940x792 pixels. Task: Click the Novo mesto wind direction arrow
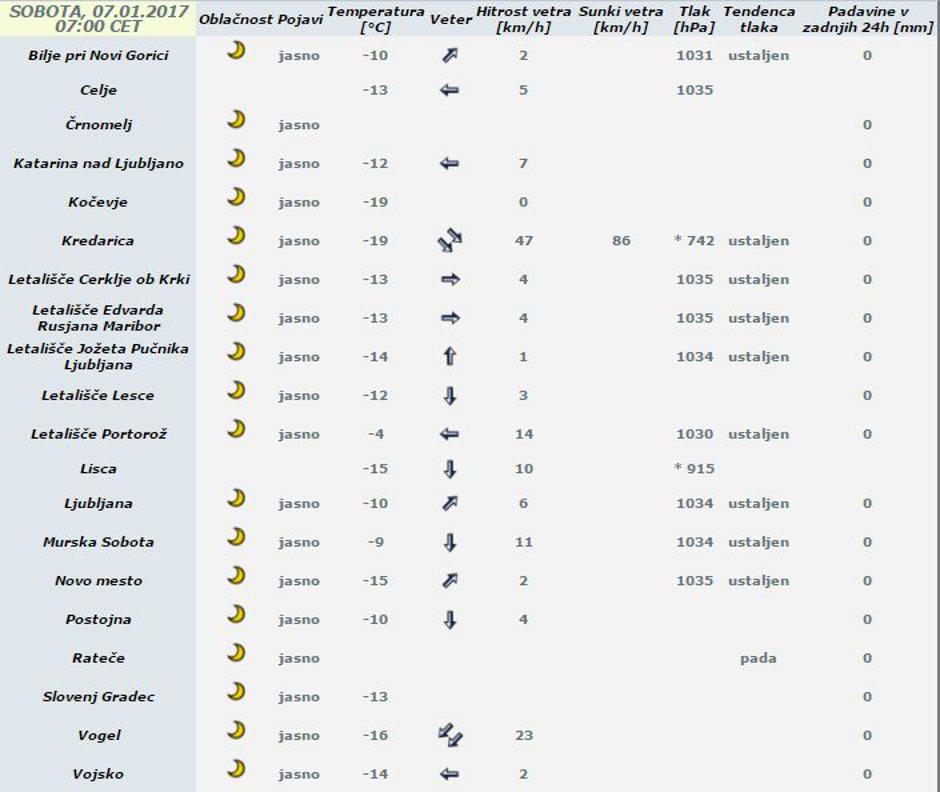click(450, 581)
